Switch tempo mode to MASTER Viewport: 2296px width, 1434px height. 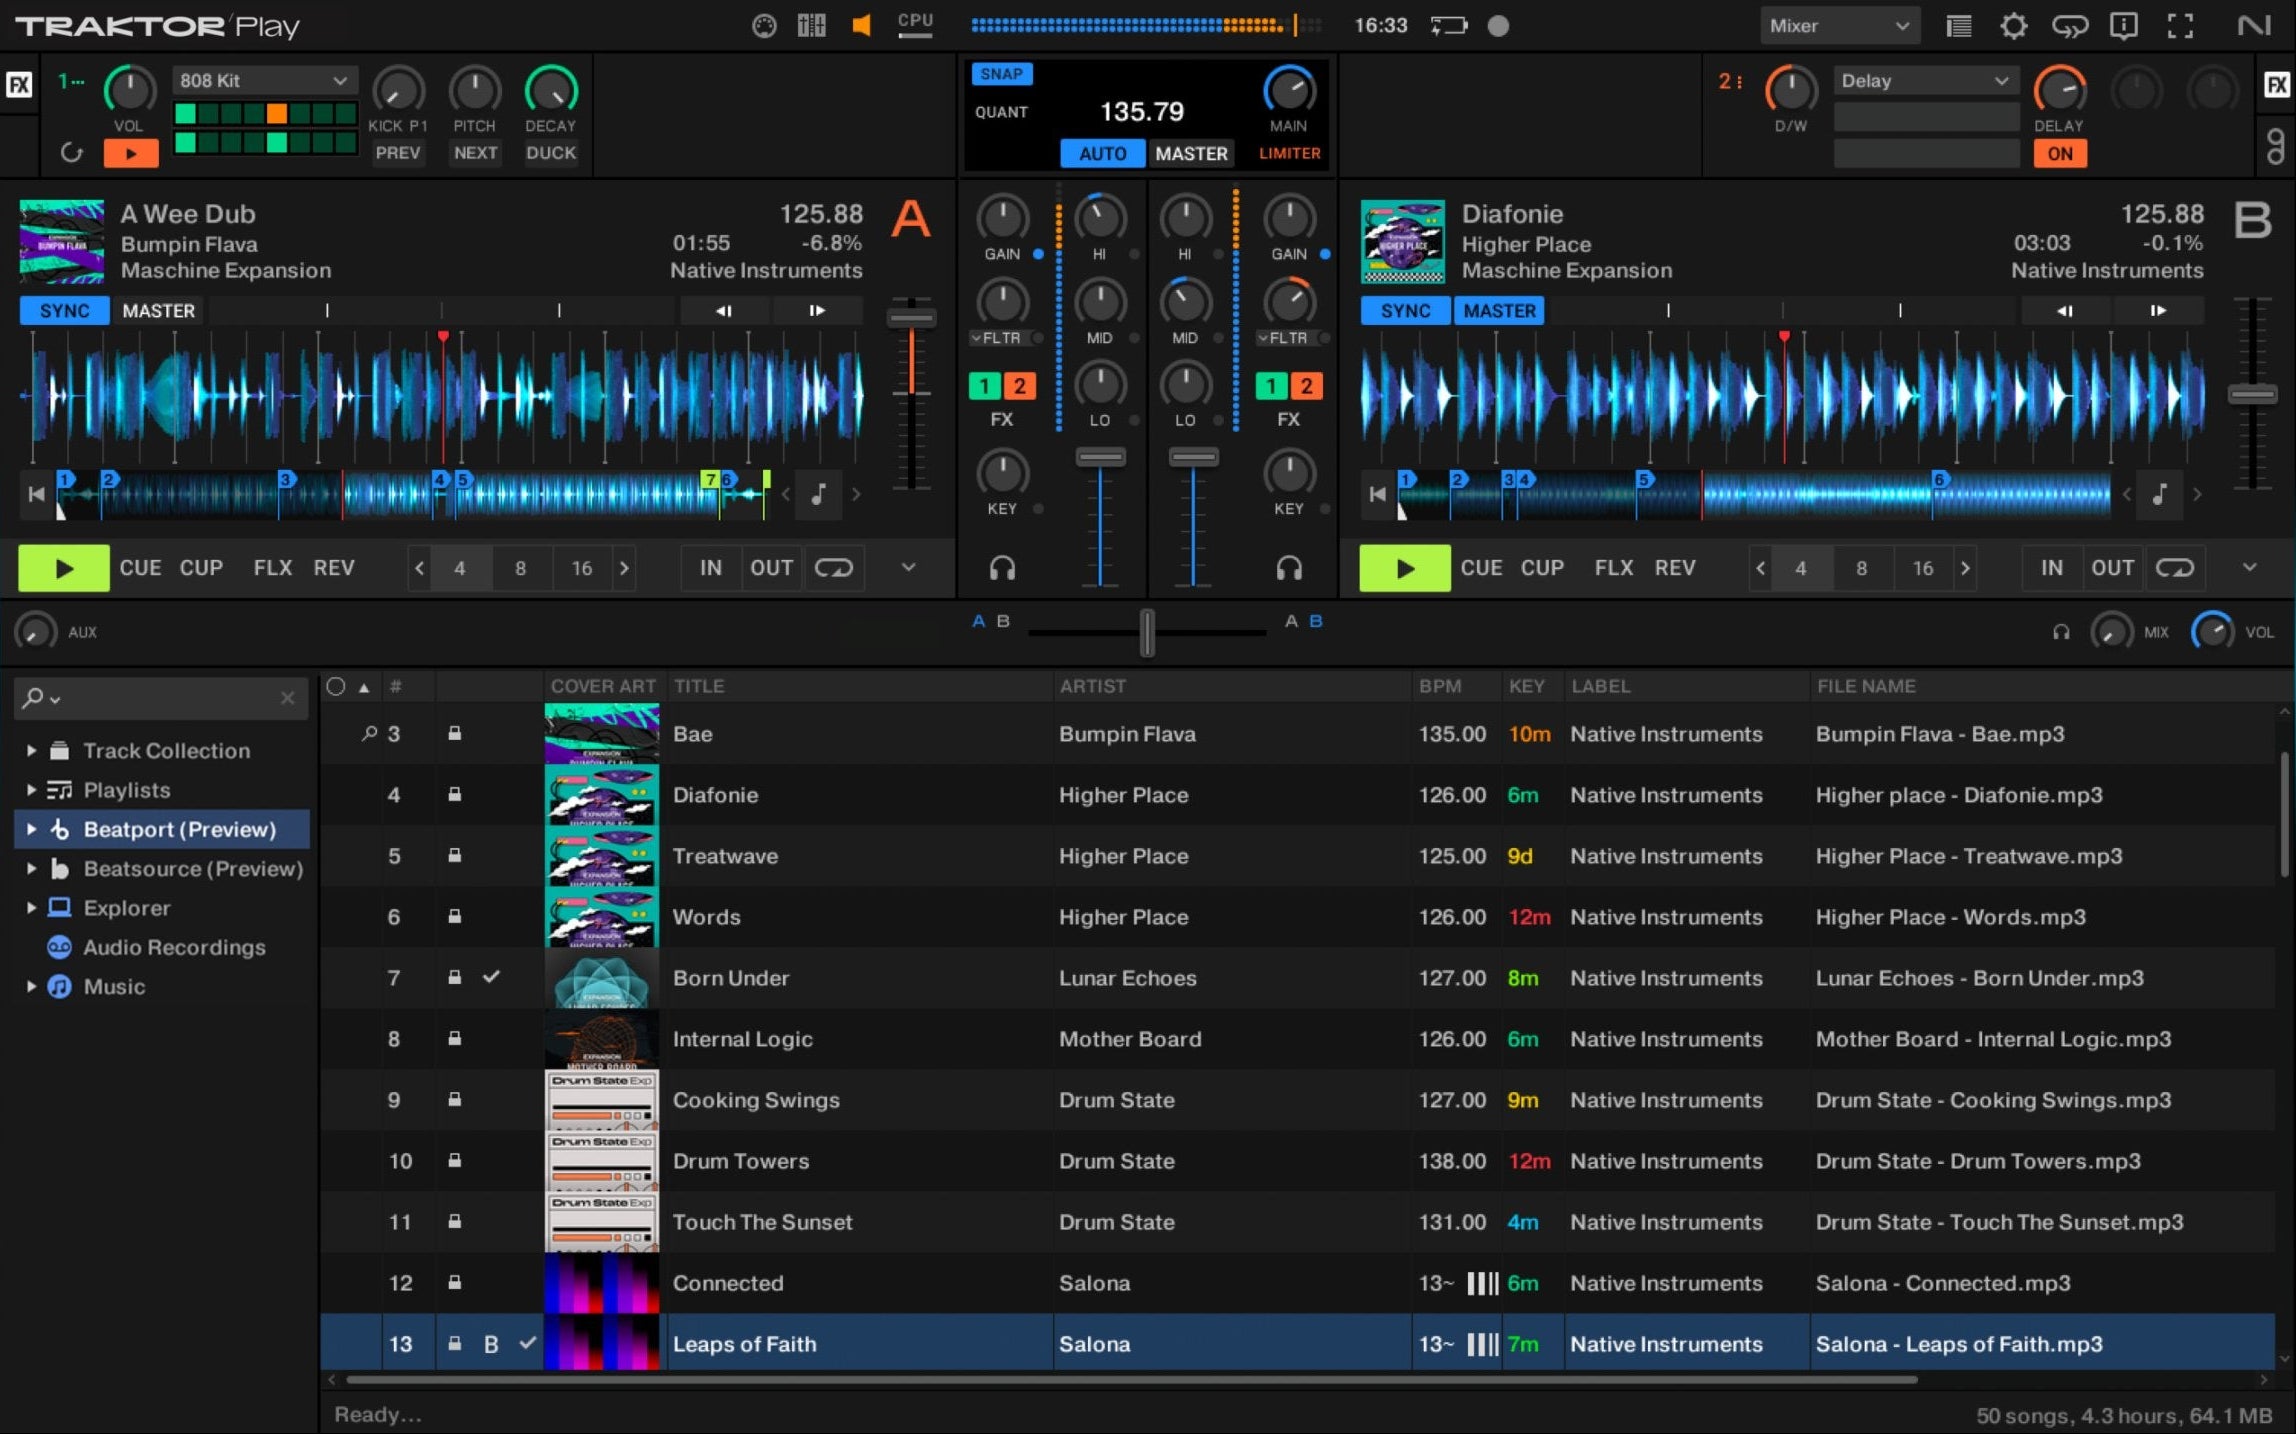coord(1190,153)
